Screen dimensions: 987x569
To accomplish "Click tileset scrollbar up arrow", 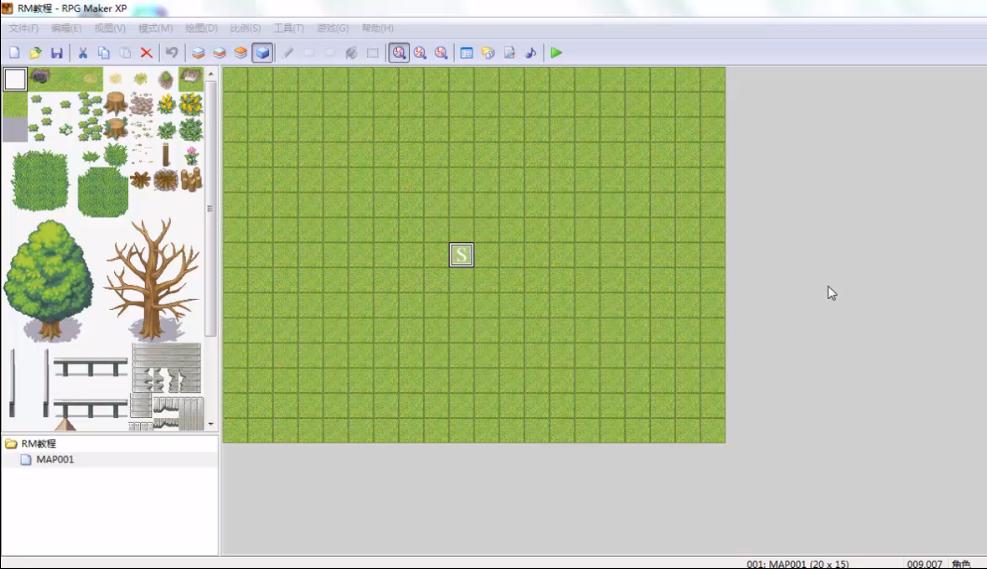I will coord(211,74).
